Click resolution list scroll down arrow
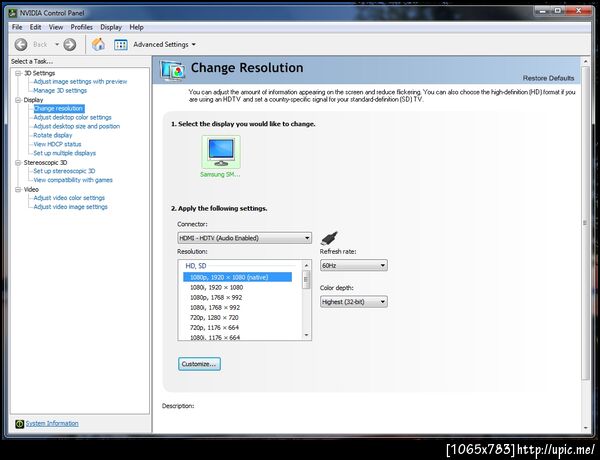This screenshot has width=600, height=460. (x=306, y=335)
